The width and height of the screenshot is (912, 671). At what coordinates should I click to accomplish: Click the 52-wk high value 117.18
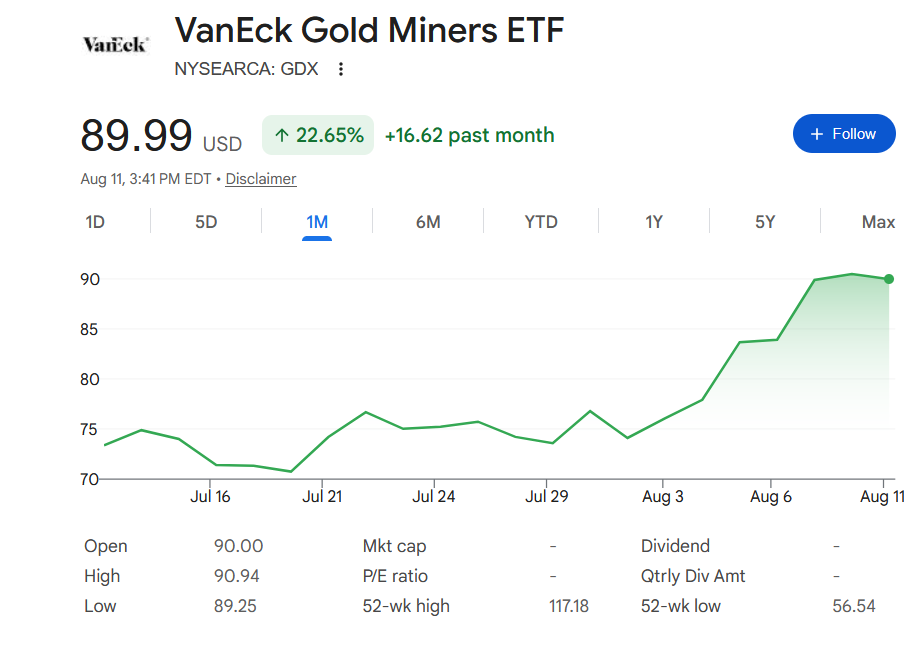[x=569, y=606]
